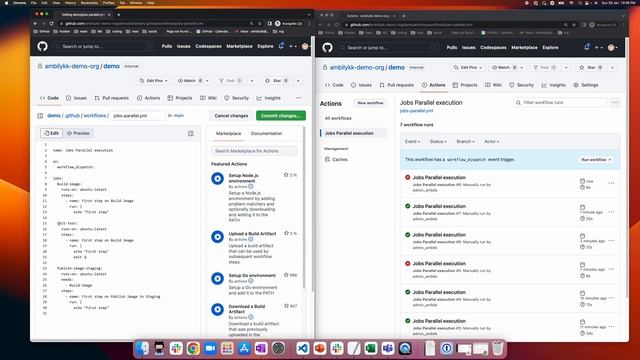Screen dimensions: 640x360
Task: Open more options for workflow run #5
Action: pos(611,269)
